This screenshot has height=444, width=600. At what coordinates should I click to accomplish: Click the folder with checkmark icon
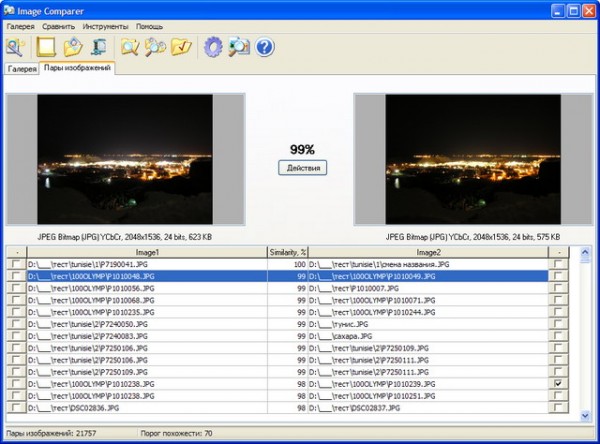pyautogui.click(x=181, y=46)
